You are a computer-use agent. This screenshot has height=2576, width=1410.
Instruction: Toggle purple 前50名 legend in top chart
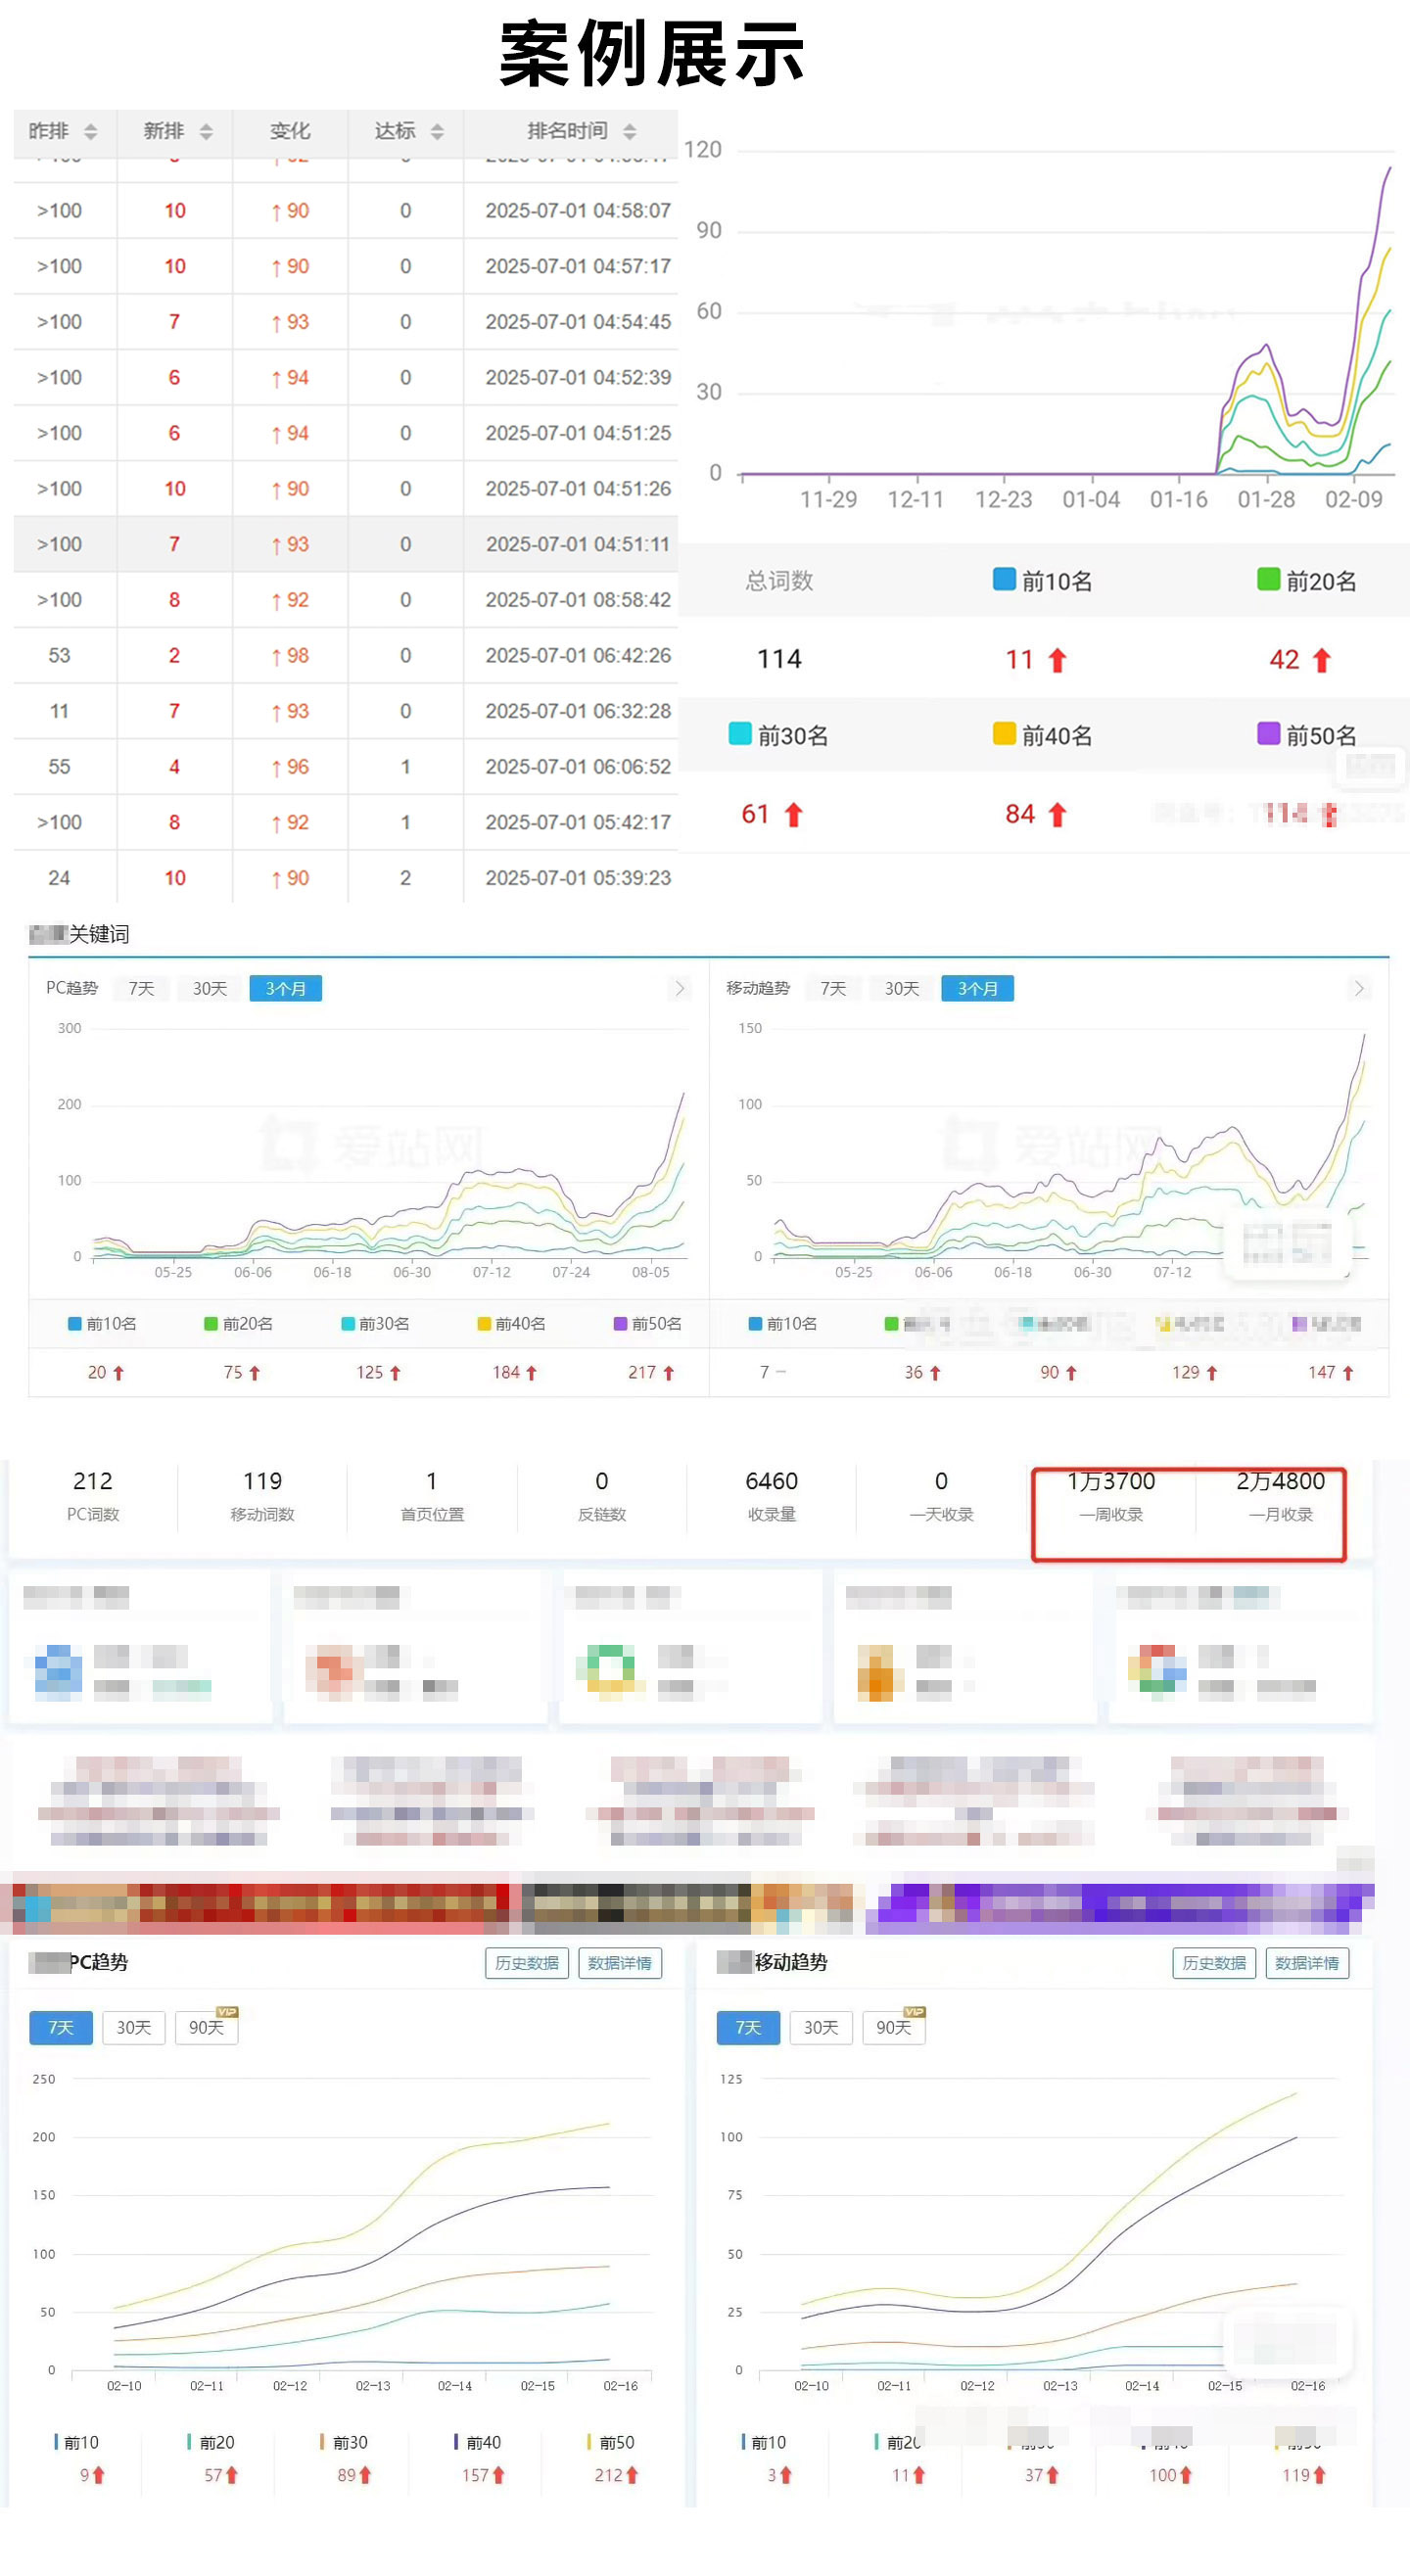point(1306,735)
